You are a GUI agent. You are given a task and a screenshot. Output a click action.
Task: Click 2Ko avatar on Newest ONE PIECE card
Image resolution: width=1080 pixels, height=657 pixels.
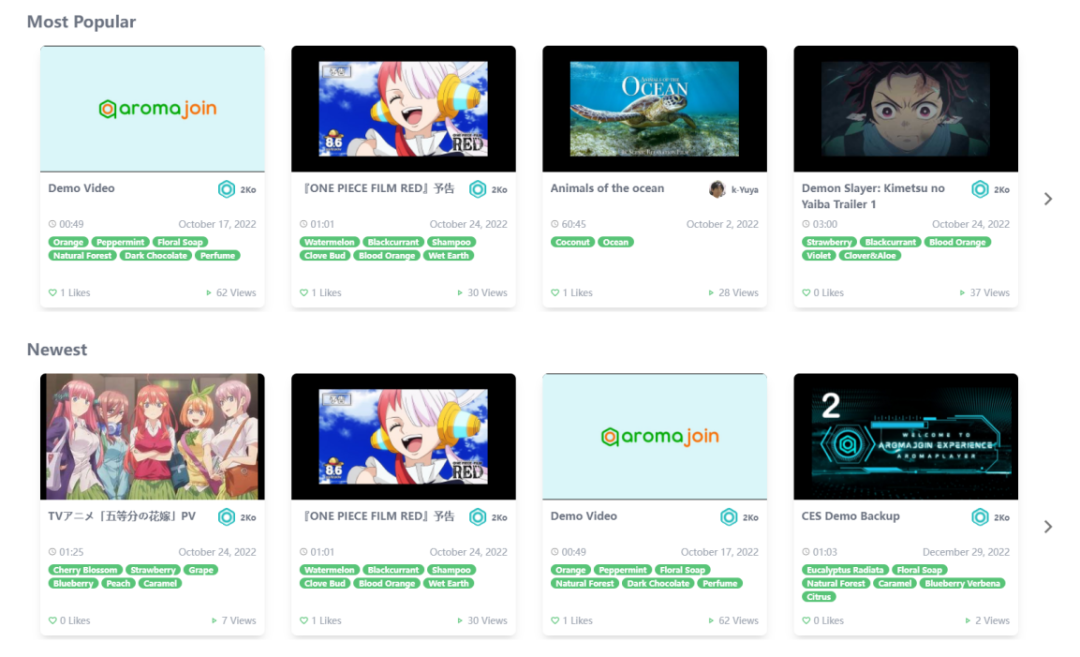click(x=477, y=517)
